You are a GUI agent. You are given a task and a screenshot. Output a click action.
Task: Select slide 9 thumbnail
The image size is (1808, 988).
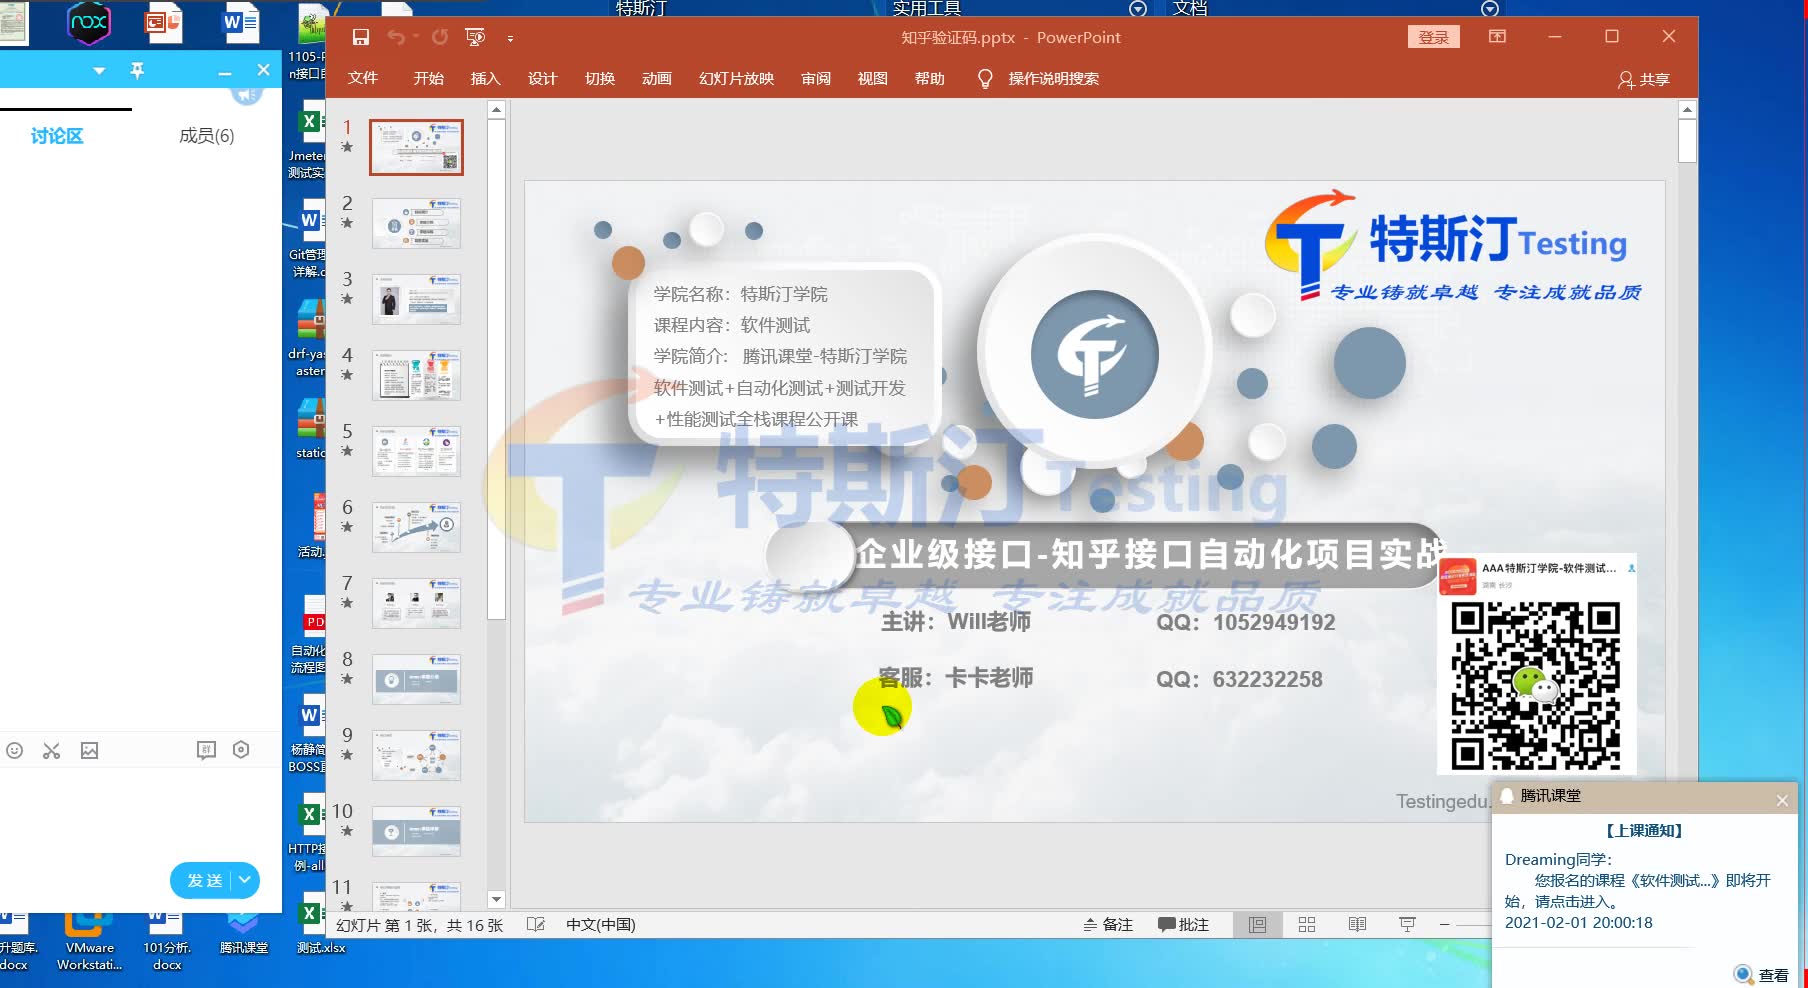(416, 755)
